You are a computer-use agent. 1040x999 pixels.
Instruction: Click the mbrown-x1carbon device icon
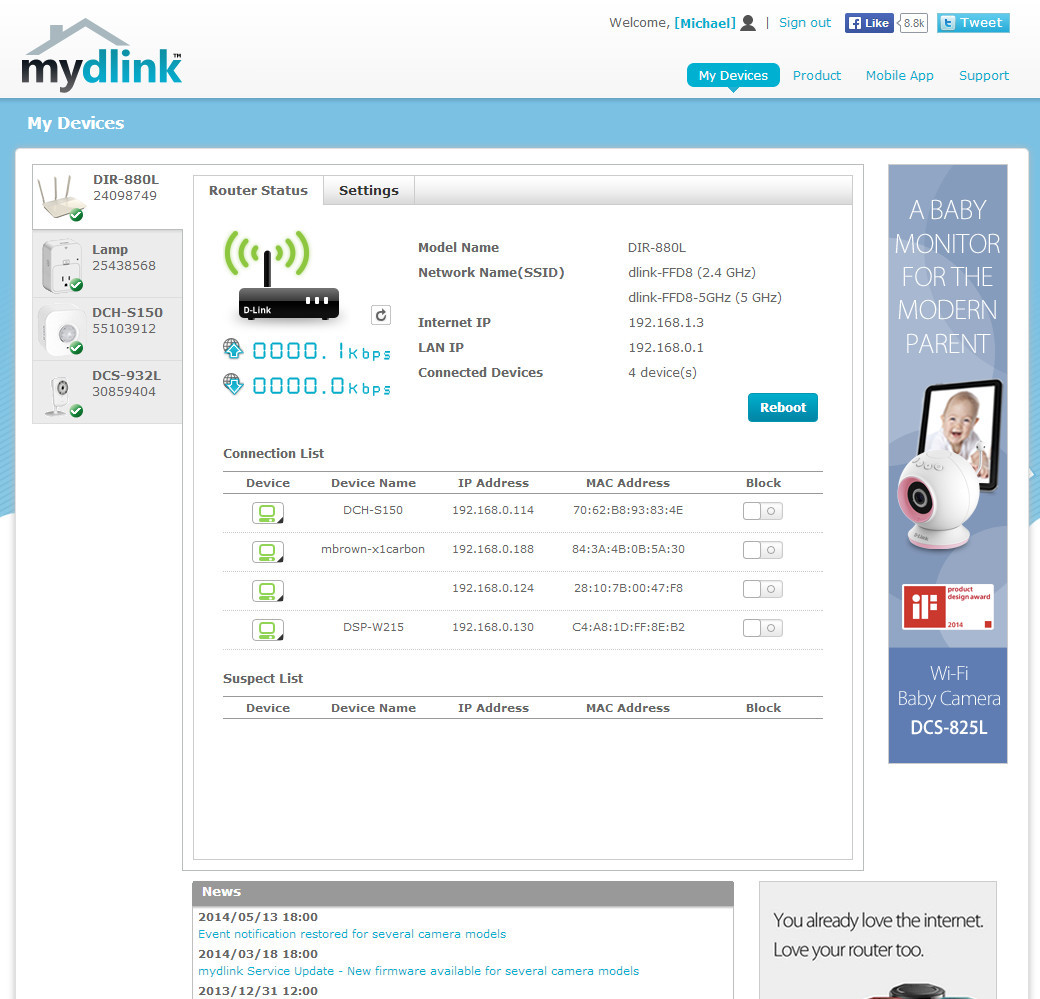point(267,552)
